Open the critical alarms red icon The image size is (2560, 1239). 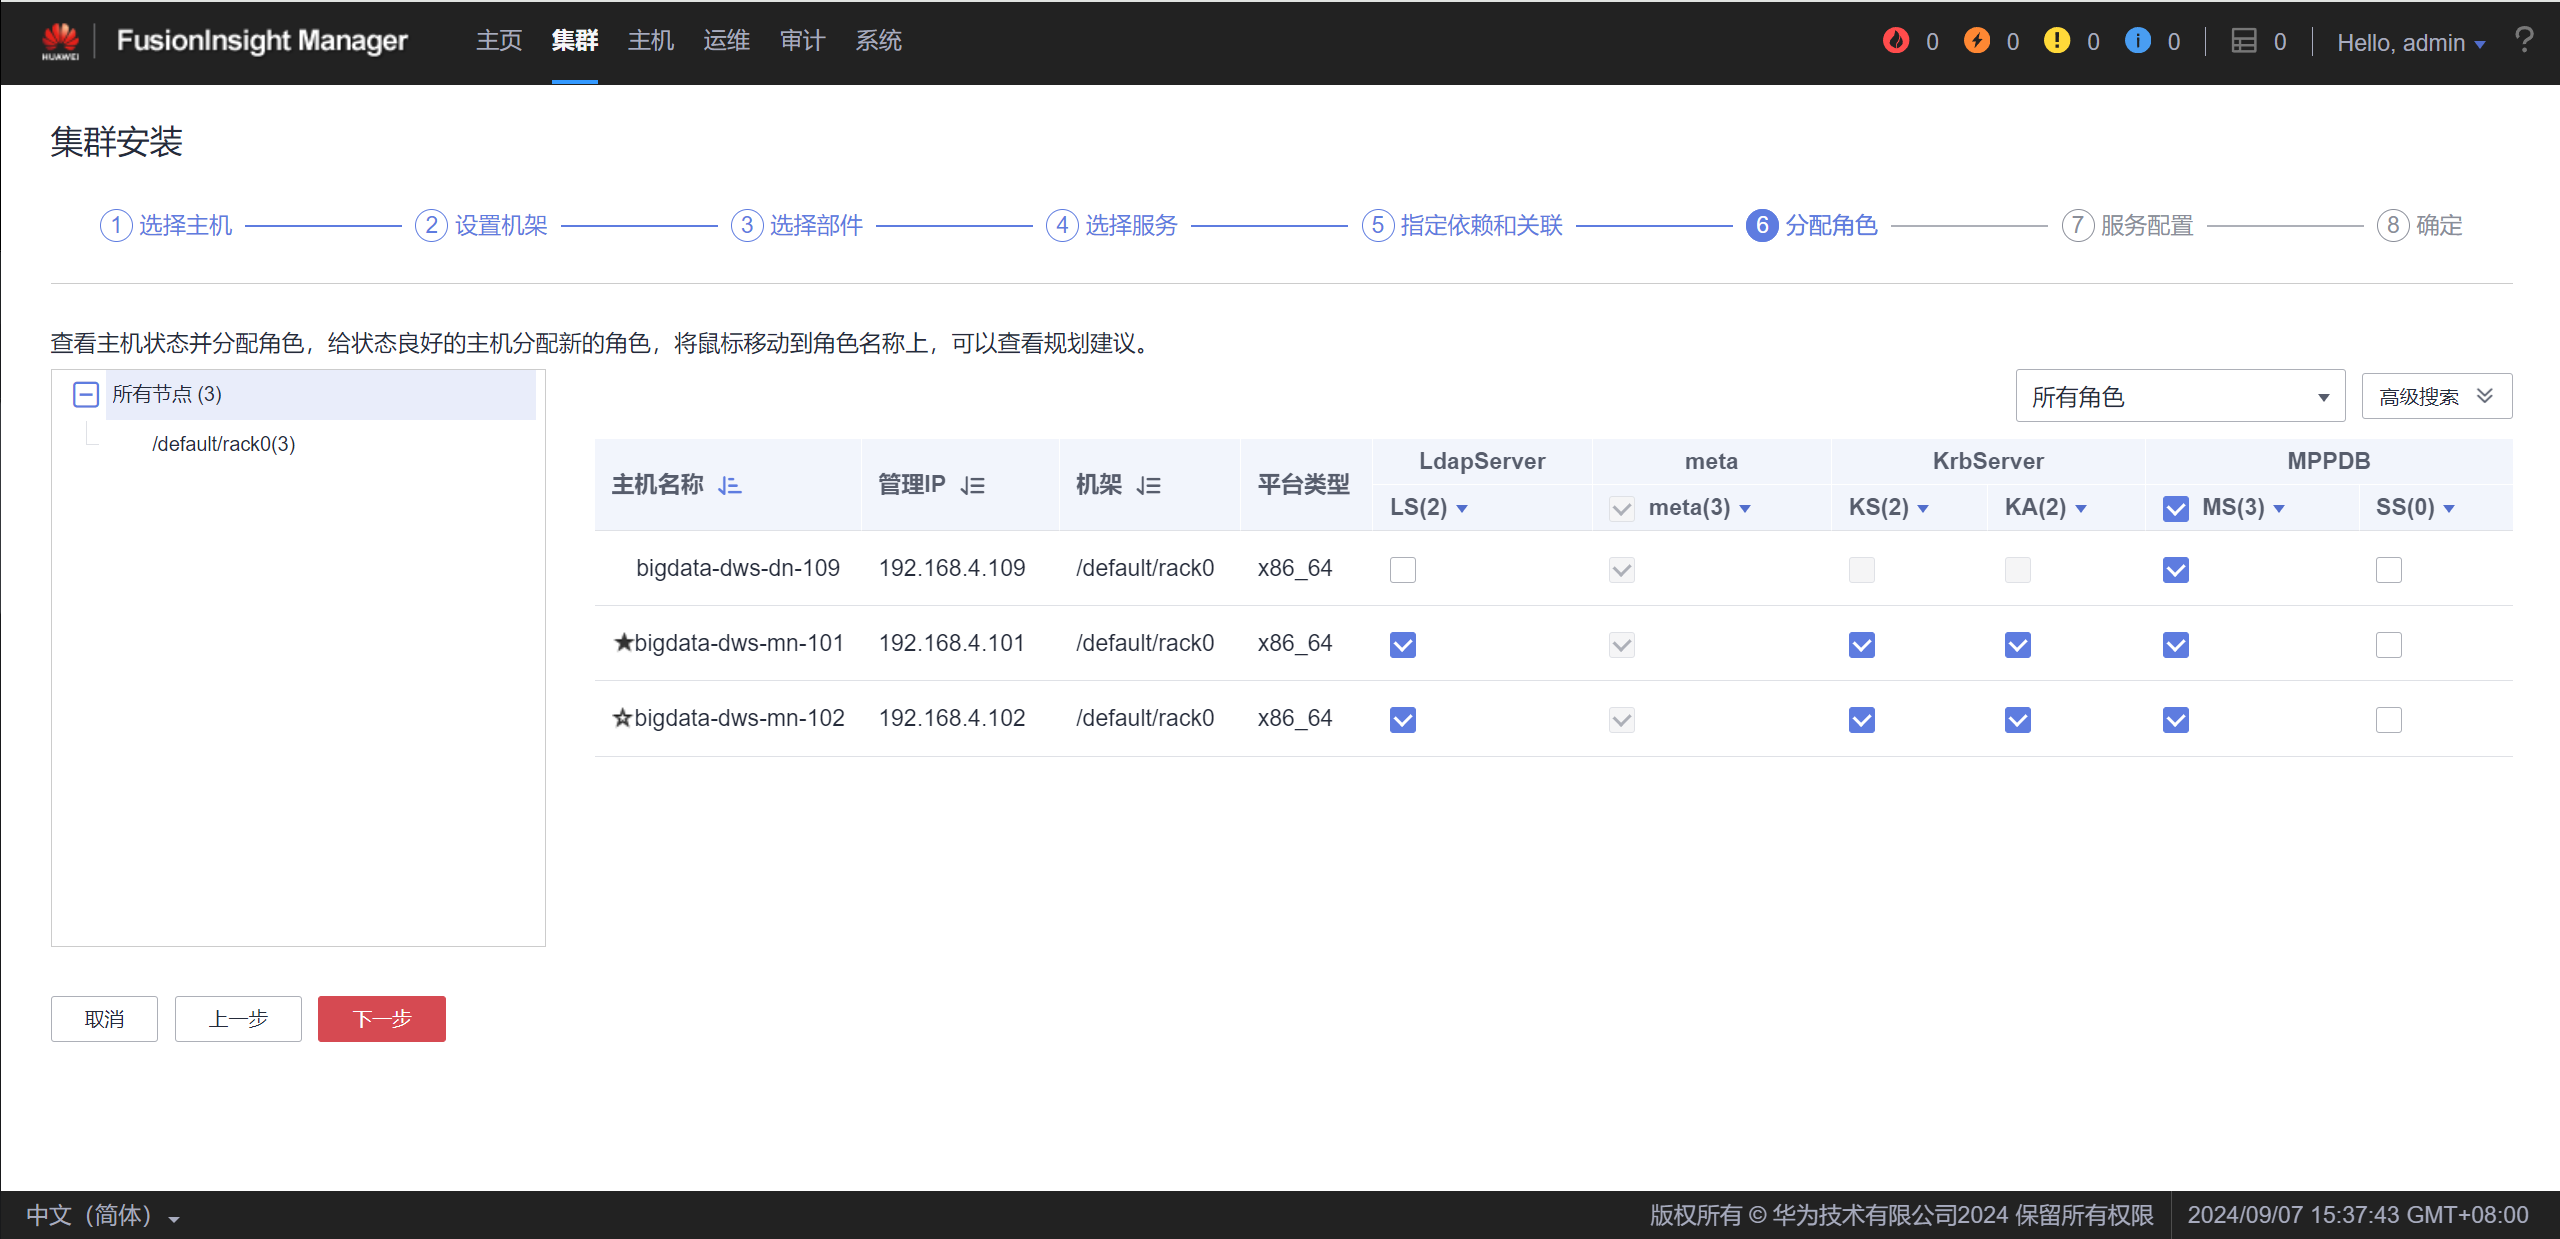click(x=1895, y=41)
